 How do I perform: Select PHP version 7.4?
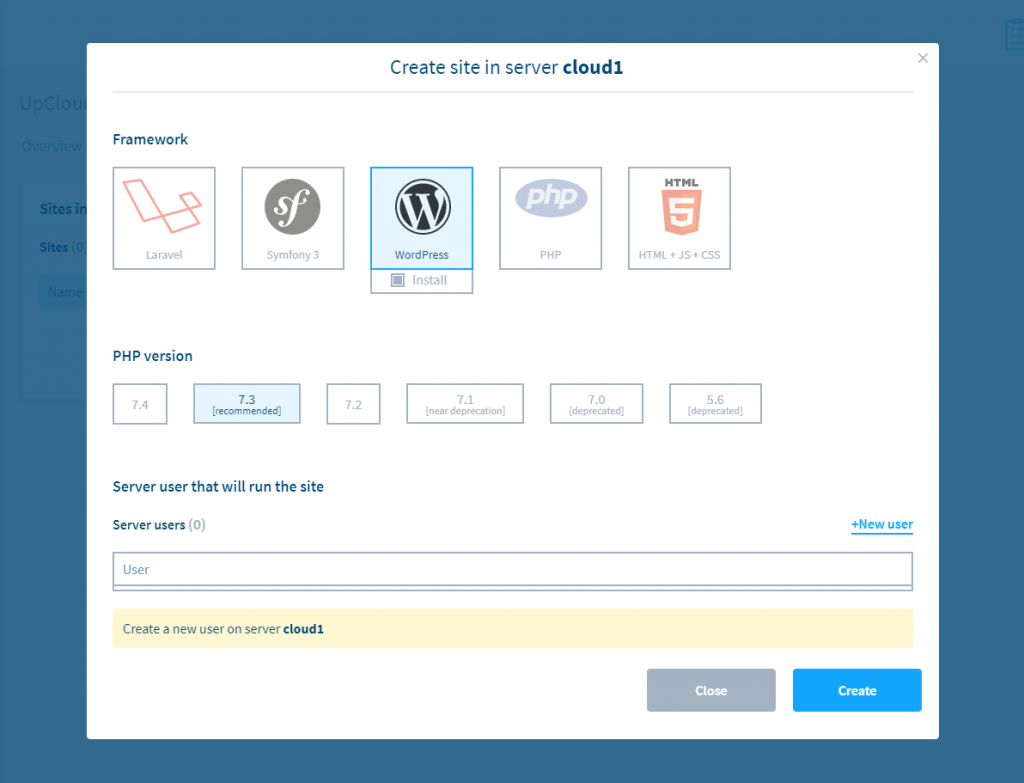[x=140, y=403]
